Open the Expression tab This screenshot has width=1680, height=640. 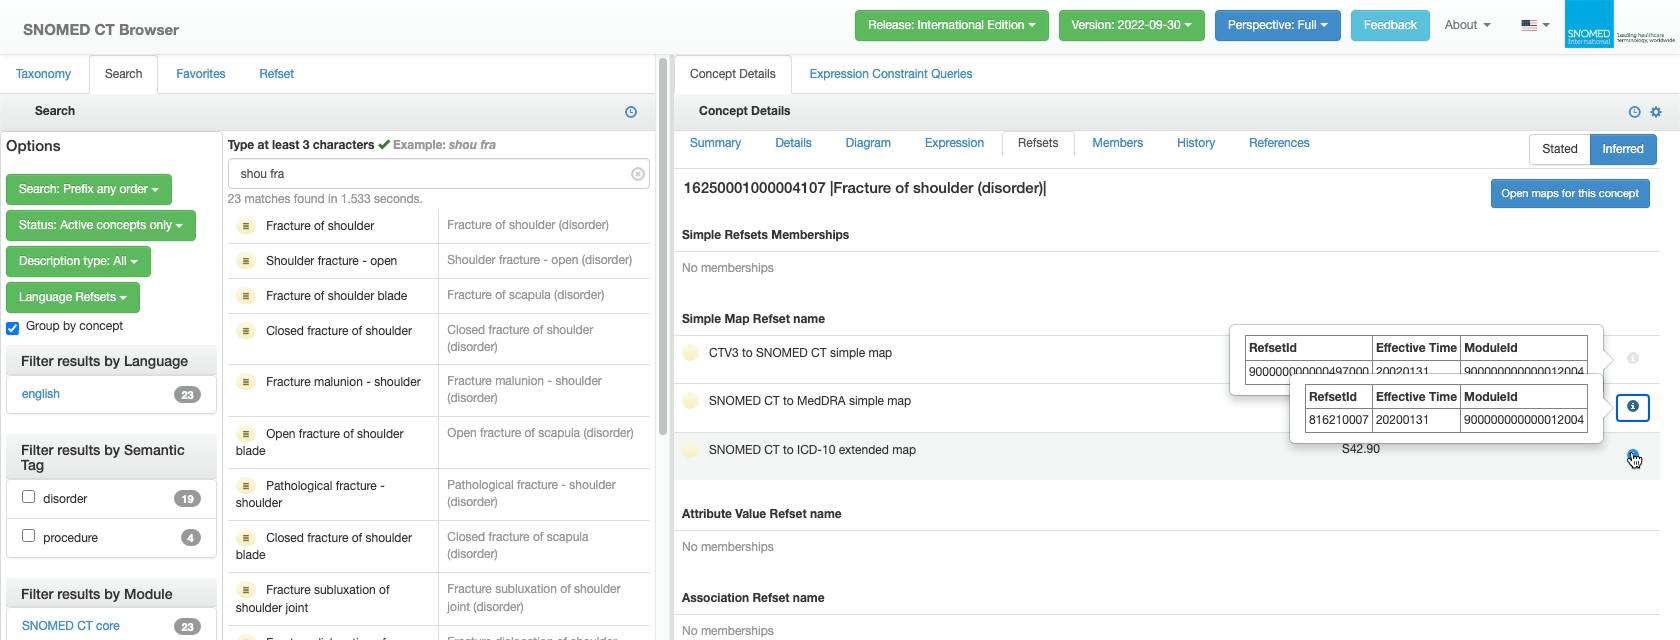coord(954,143)
